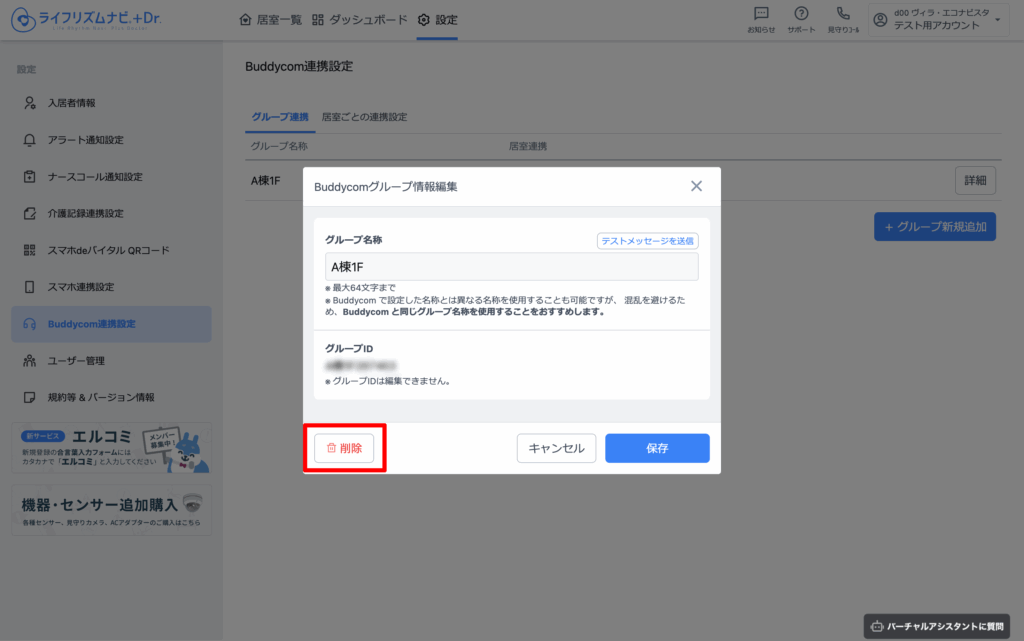Screen dimensions: 1024x641
Task: Click the Buddycom連携設定 page heading
Action: pyautogui.click(x=299, y=66)
